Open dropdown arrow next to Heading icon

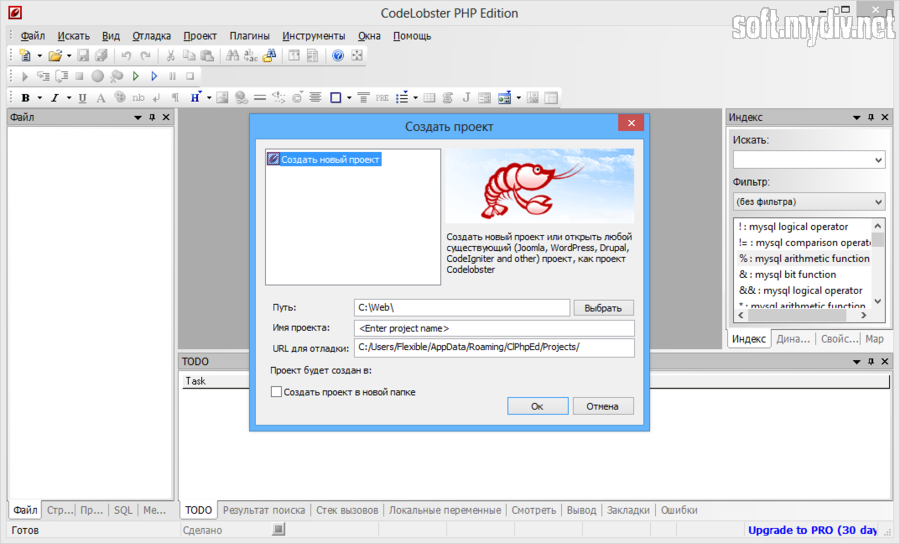pos(209,98)
